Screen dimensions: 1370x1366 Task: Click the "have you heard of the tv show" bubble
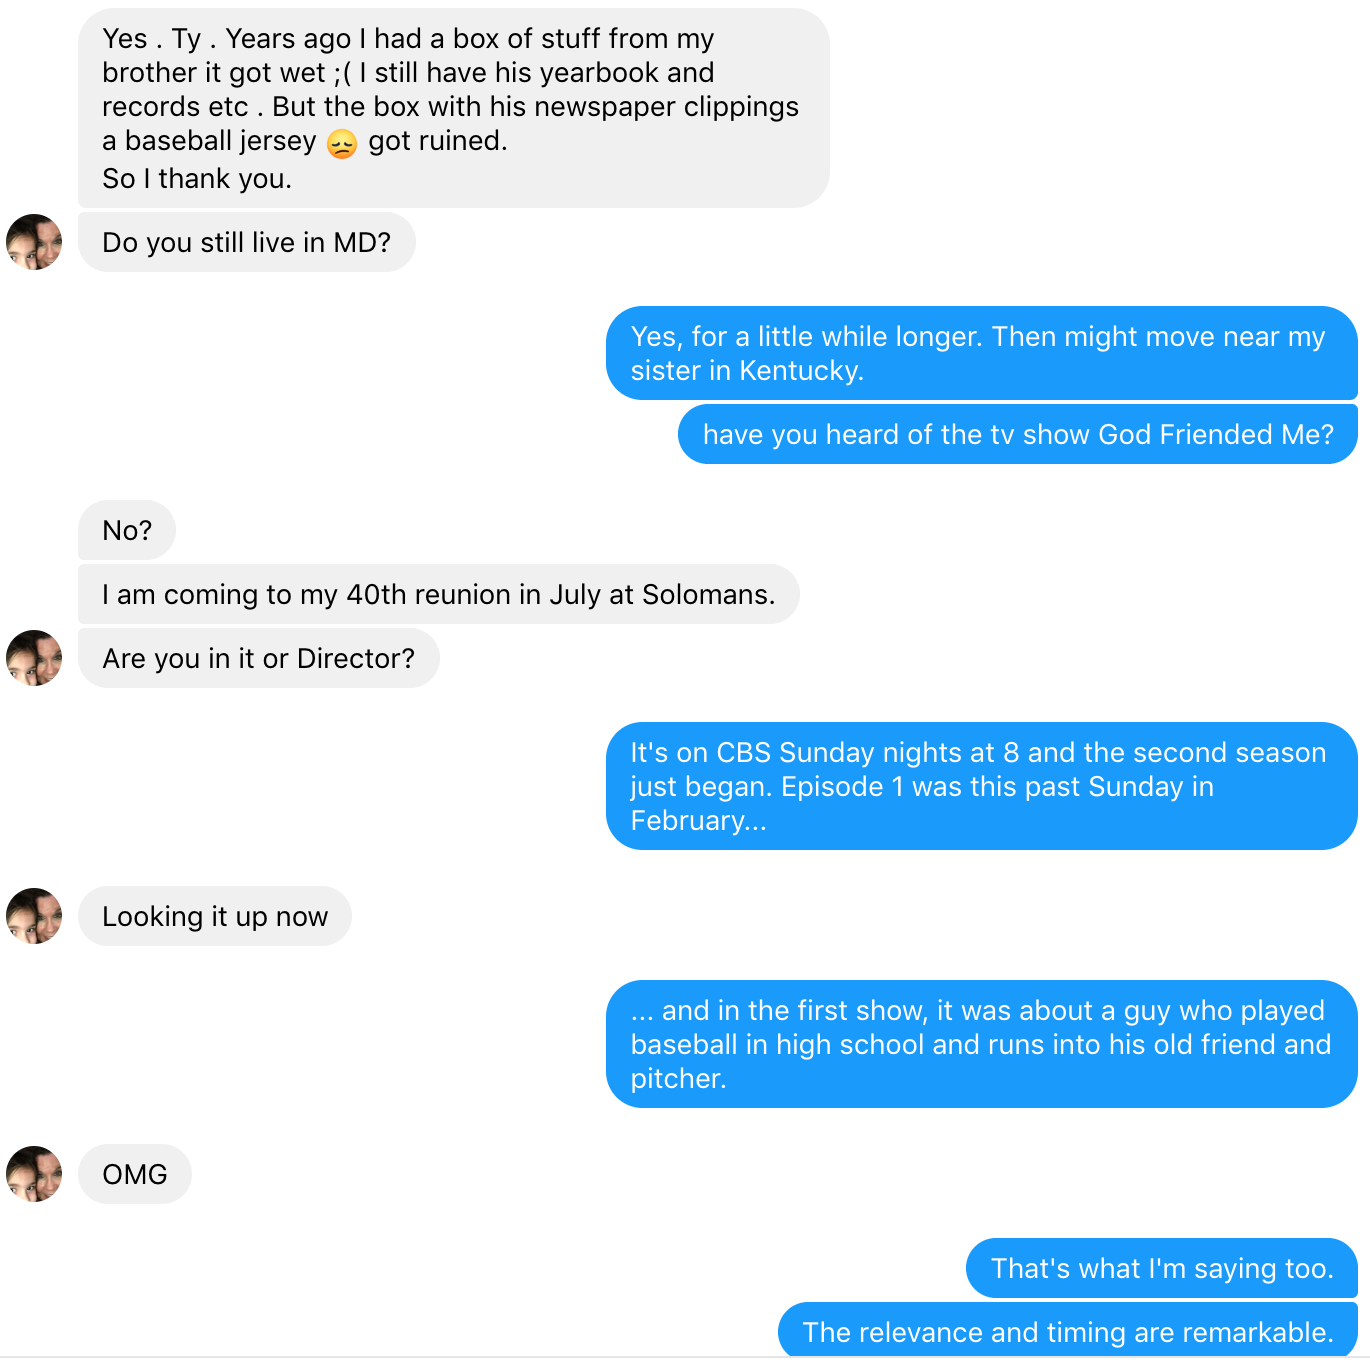pos(1017,434)
